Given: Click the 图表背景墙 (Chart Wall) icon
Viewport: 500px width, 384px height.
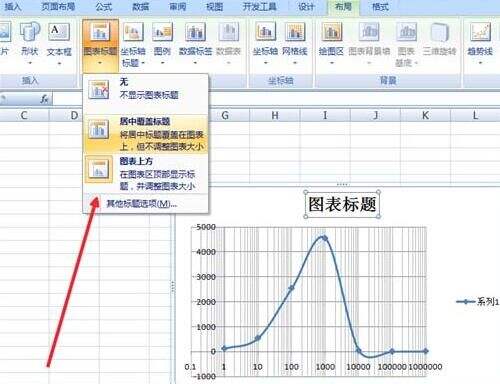Looking at the screenshot, I should click(x=369, y=31).
